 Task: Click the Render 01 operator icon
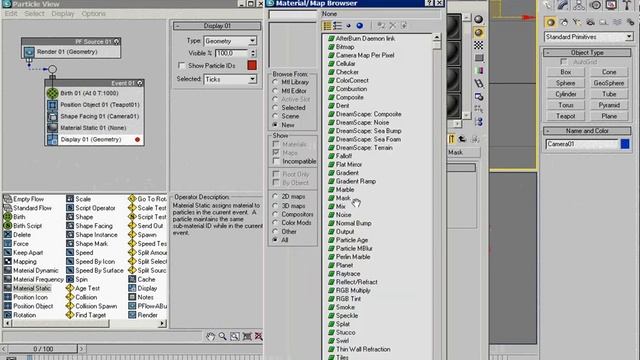tap(29, 52)
